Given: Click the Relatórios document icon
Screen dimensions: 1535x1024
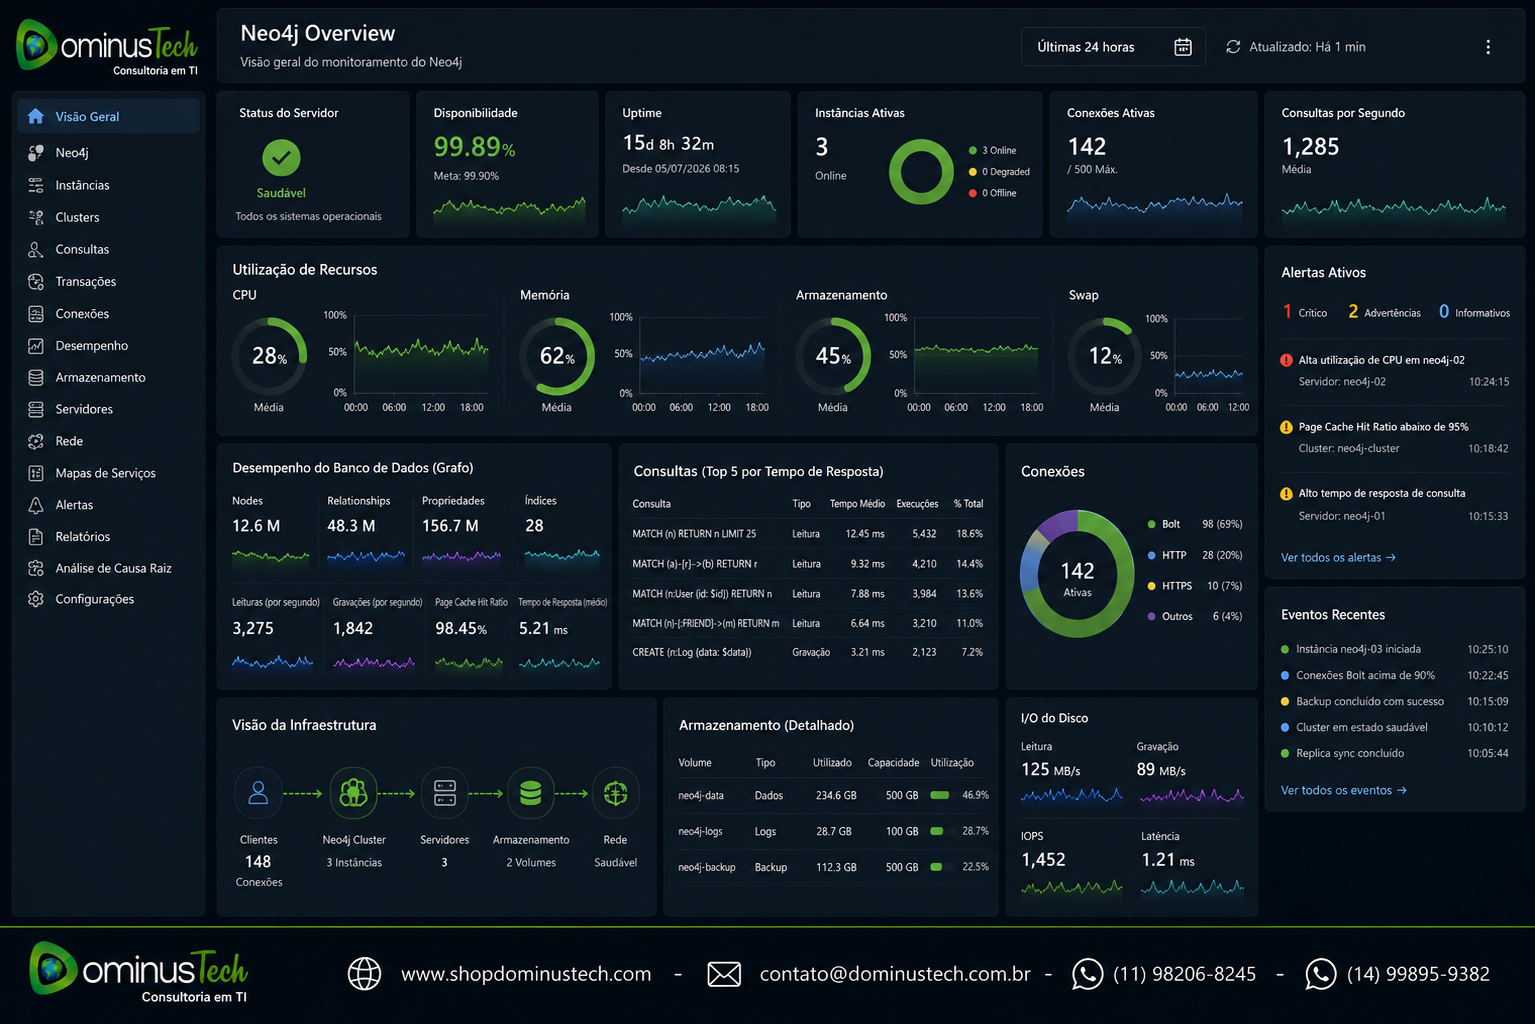Looking at the screenshot, I should pyautogui.click(x=36, y=536).
